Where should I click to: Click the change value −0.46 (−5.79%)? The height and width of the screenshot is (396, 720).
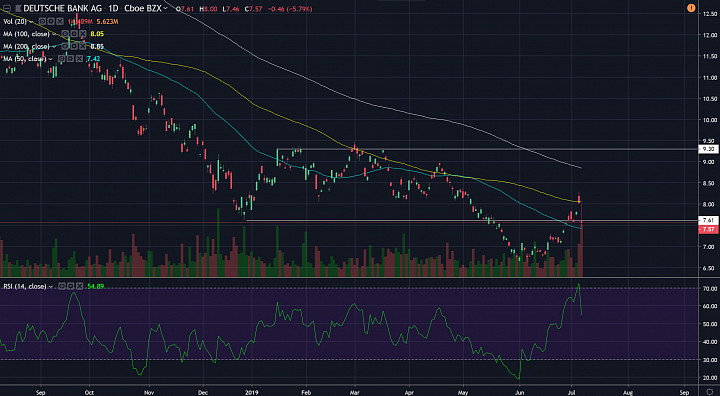click(289, 9)
